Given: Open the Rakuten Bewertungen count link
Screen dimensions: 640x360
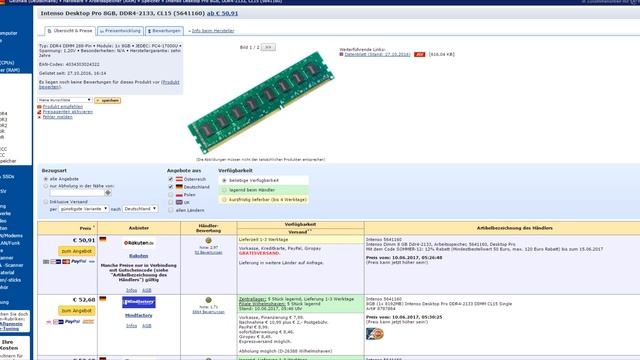Looking at the screenshot, I should (209, 253).
